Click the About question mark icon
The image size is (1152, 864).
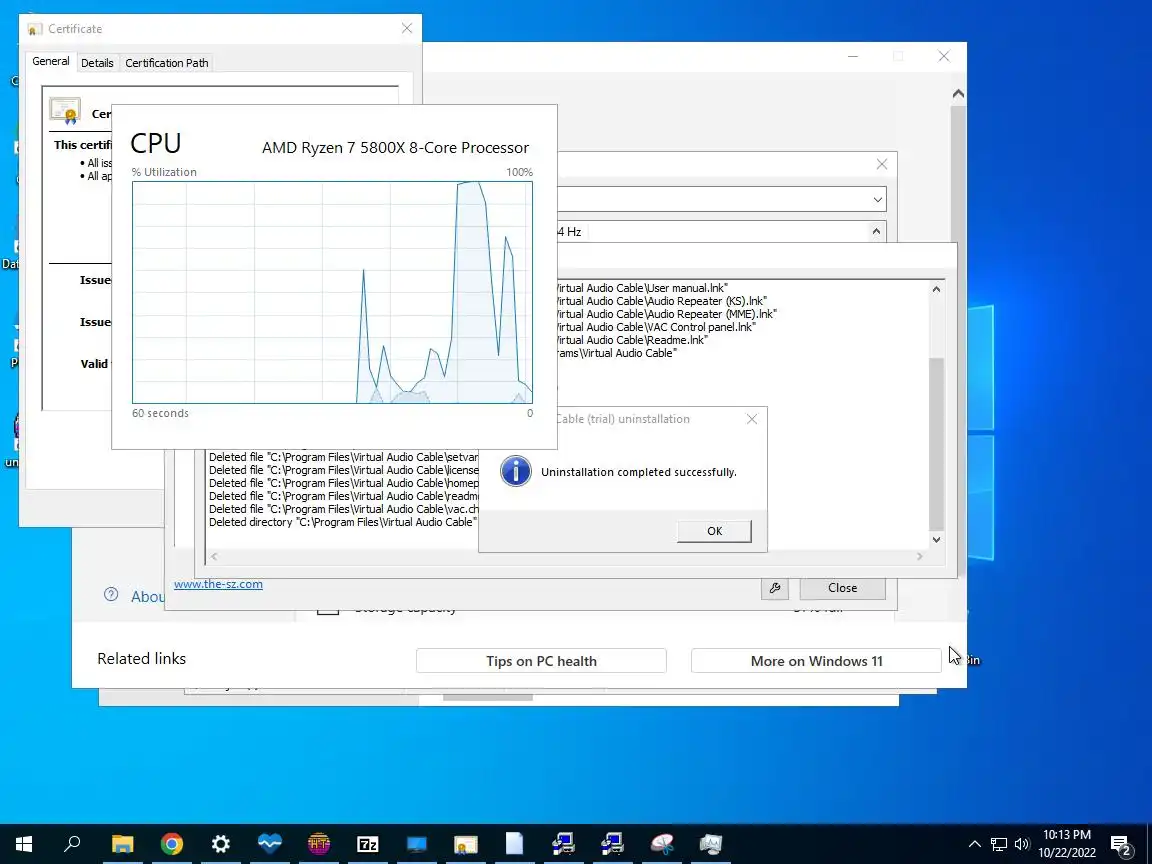click(x=111, y=594)
